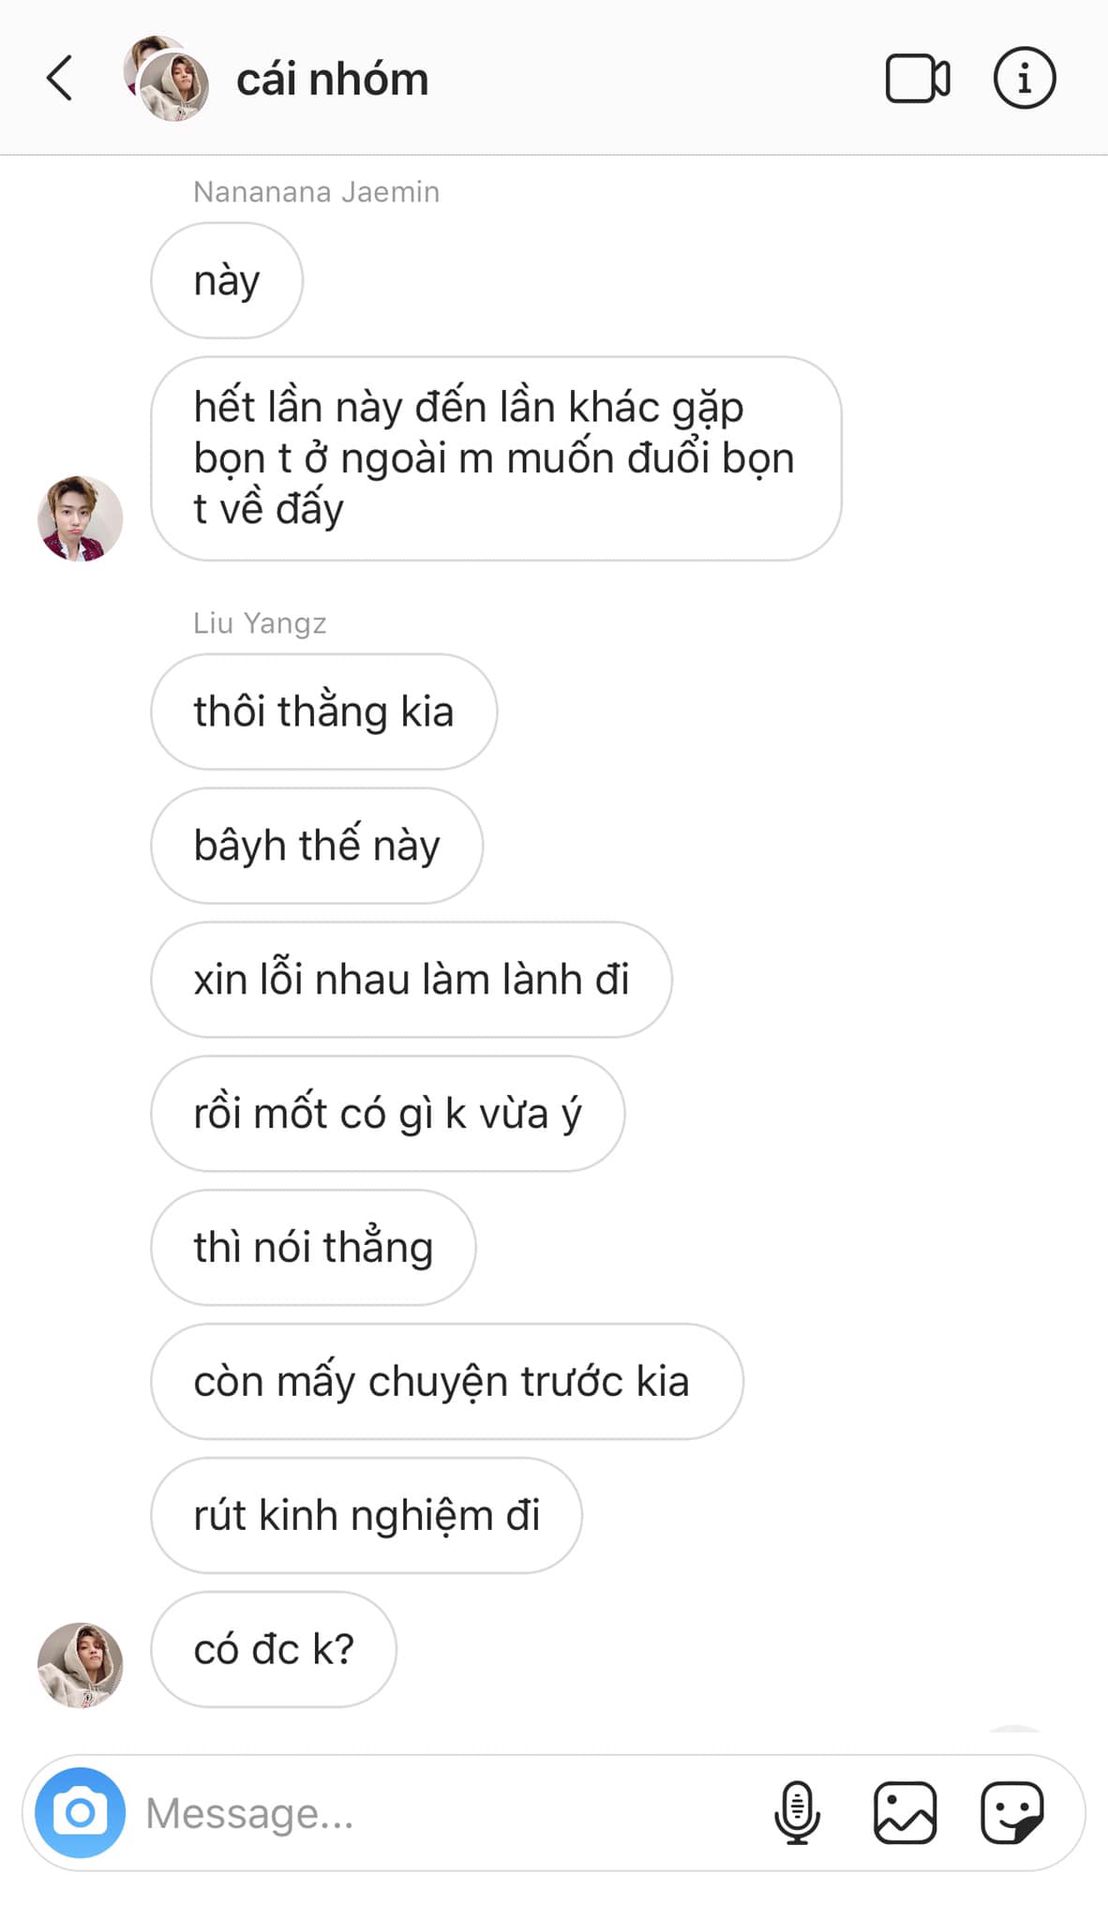
Task: Select the message "rút kinh nghiệm đi"
Action: click(x=367, y=1516)
